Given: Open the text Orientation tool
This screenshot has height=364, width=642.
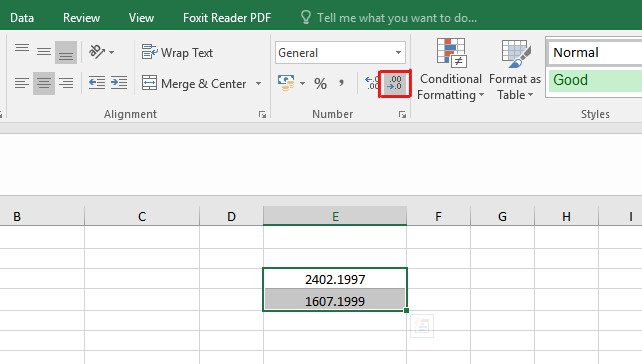Looking at the screenshot, I should (102, 52).
